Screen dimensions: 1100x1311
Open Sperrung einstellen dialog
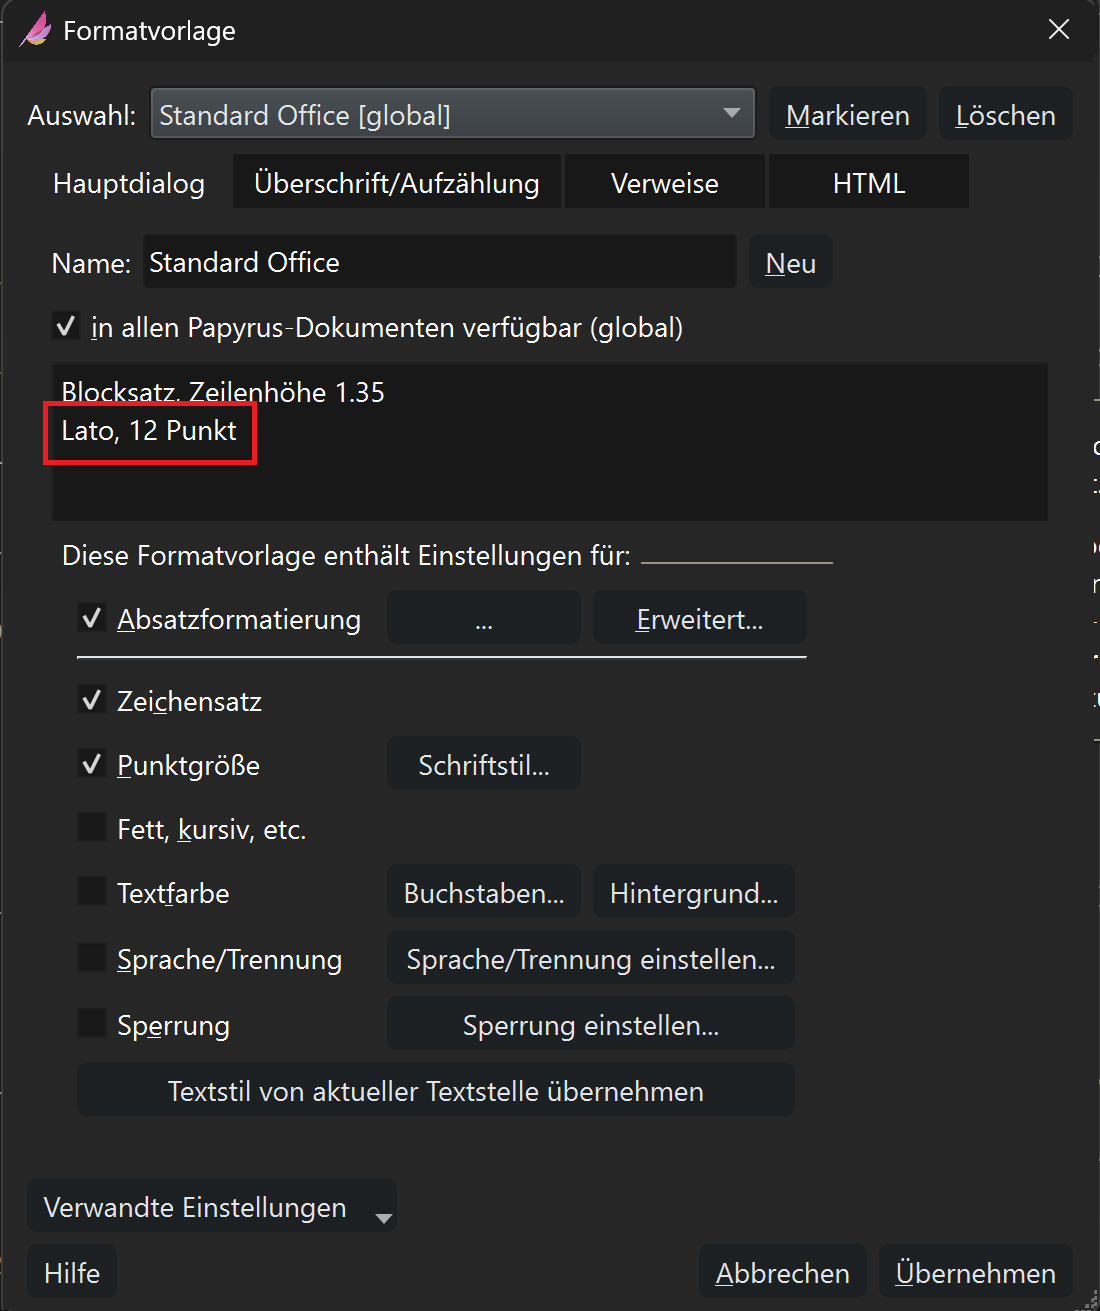(591, 1025)
